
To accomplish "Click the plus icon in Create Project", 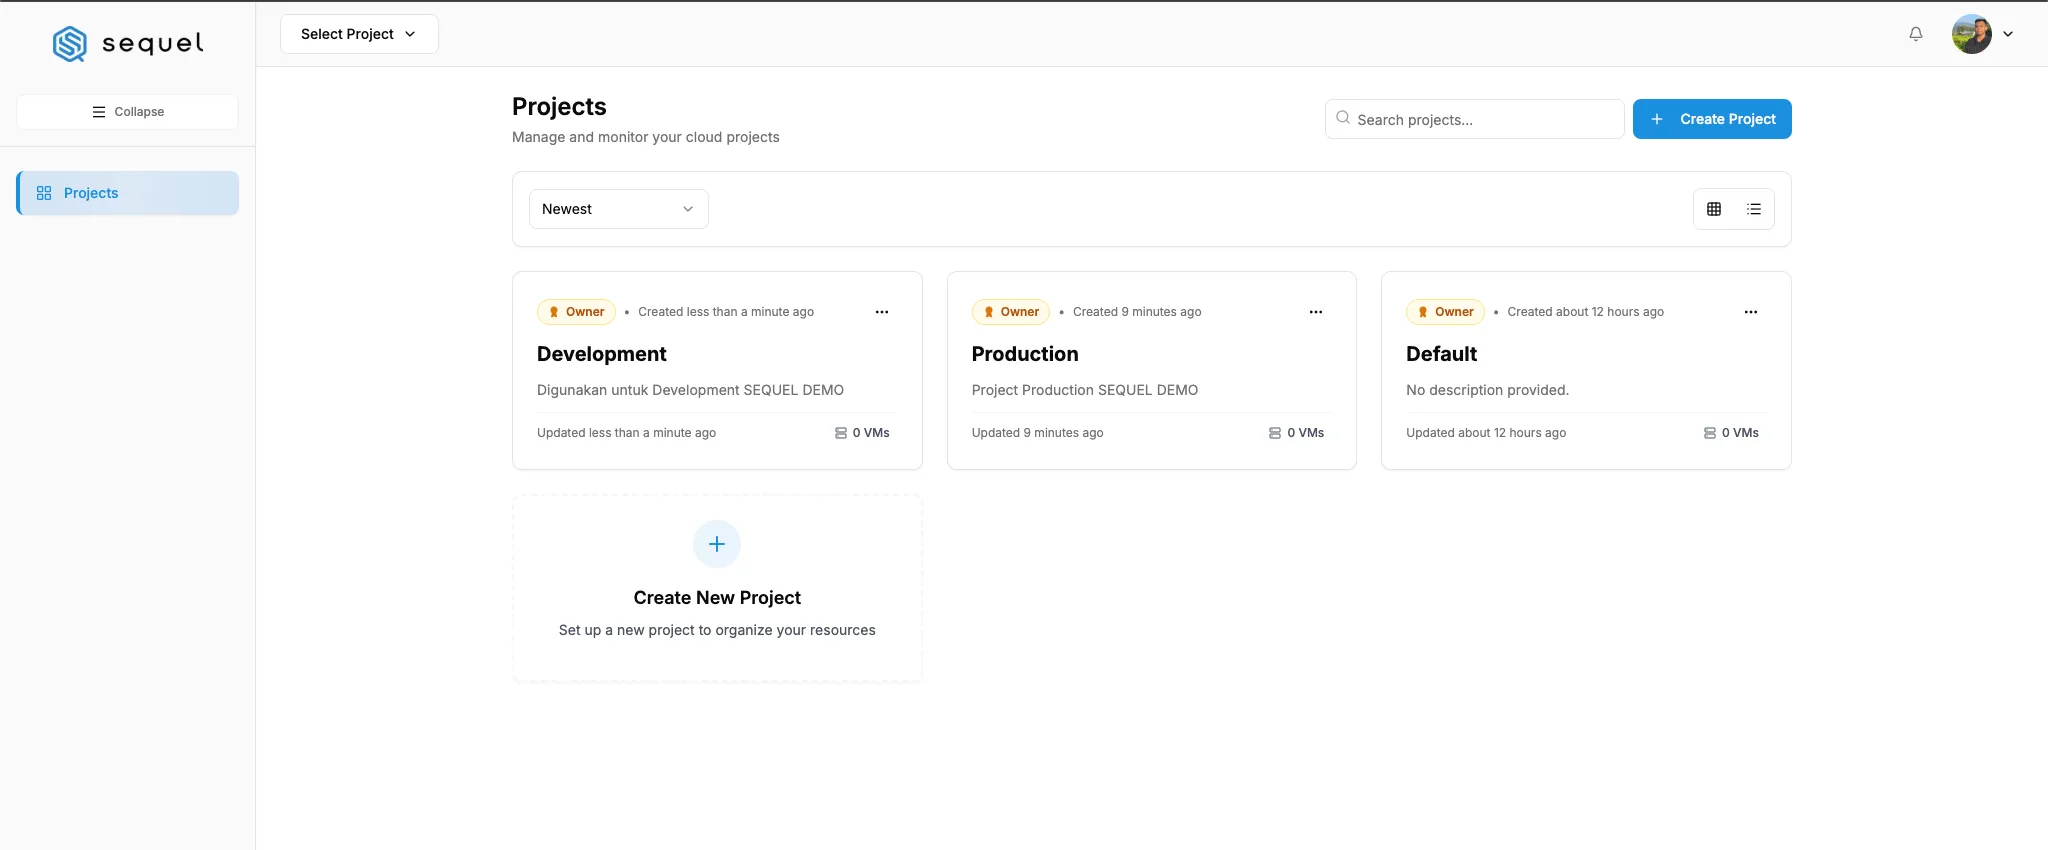I will coord(1657,119).
